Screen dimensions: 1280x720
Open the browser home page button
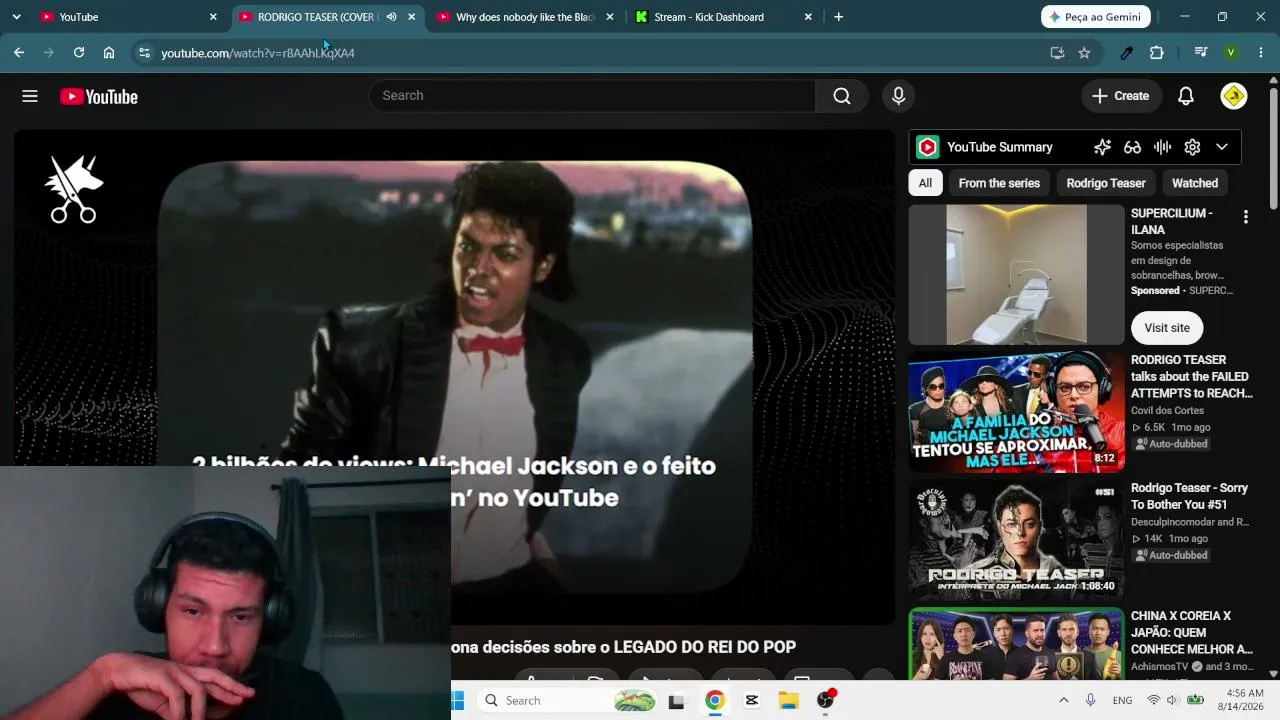point(109,53)
